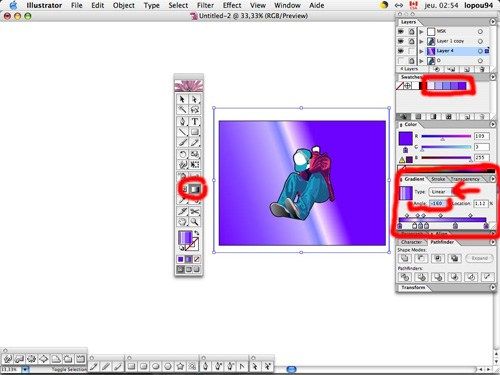Open the Layers panel options menu arrow

[x=493, y=22]
